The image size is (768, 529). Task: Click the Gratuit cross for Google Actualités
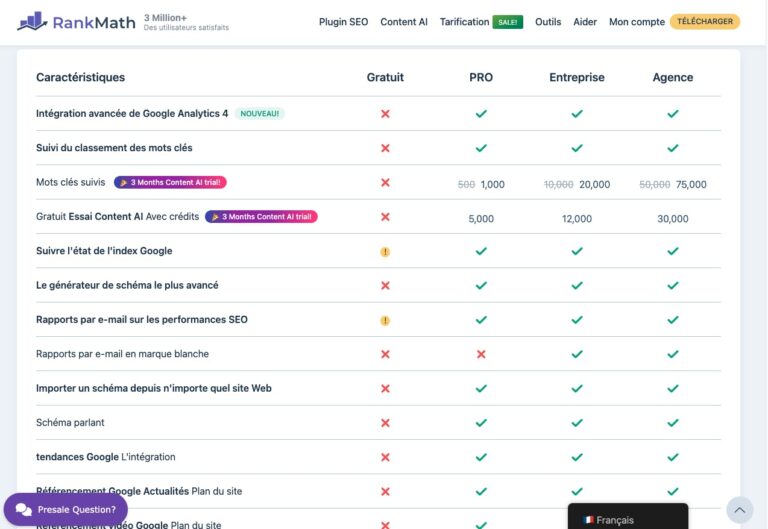[385, 491]
